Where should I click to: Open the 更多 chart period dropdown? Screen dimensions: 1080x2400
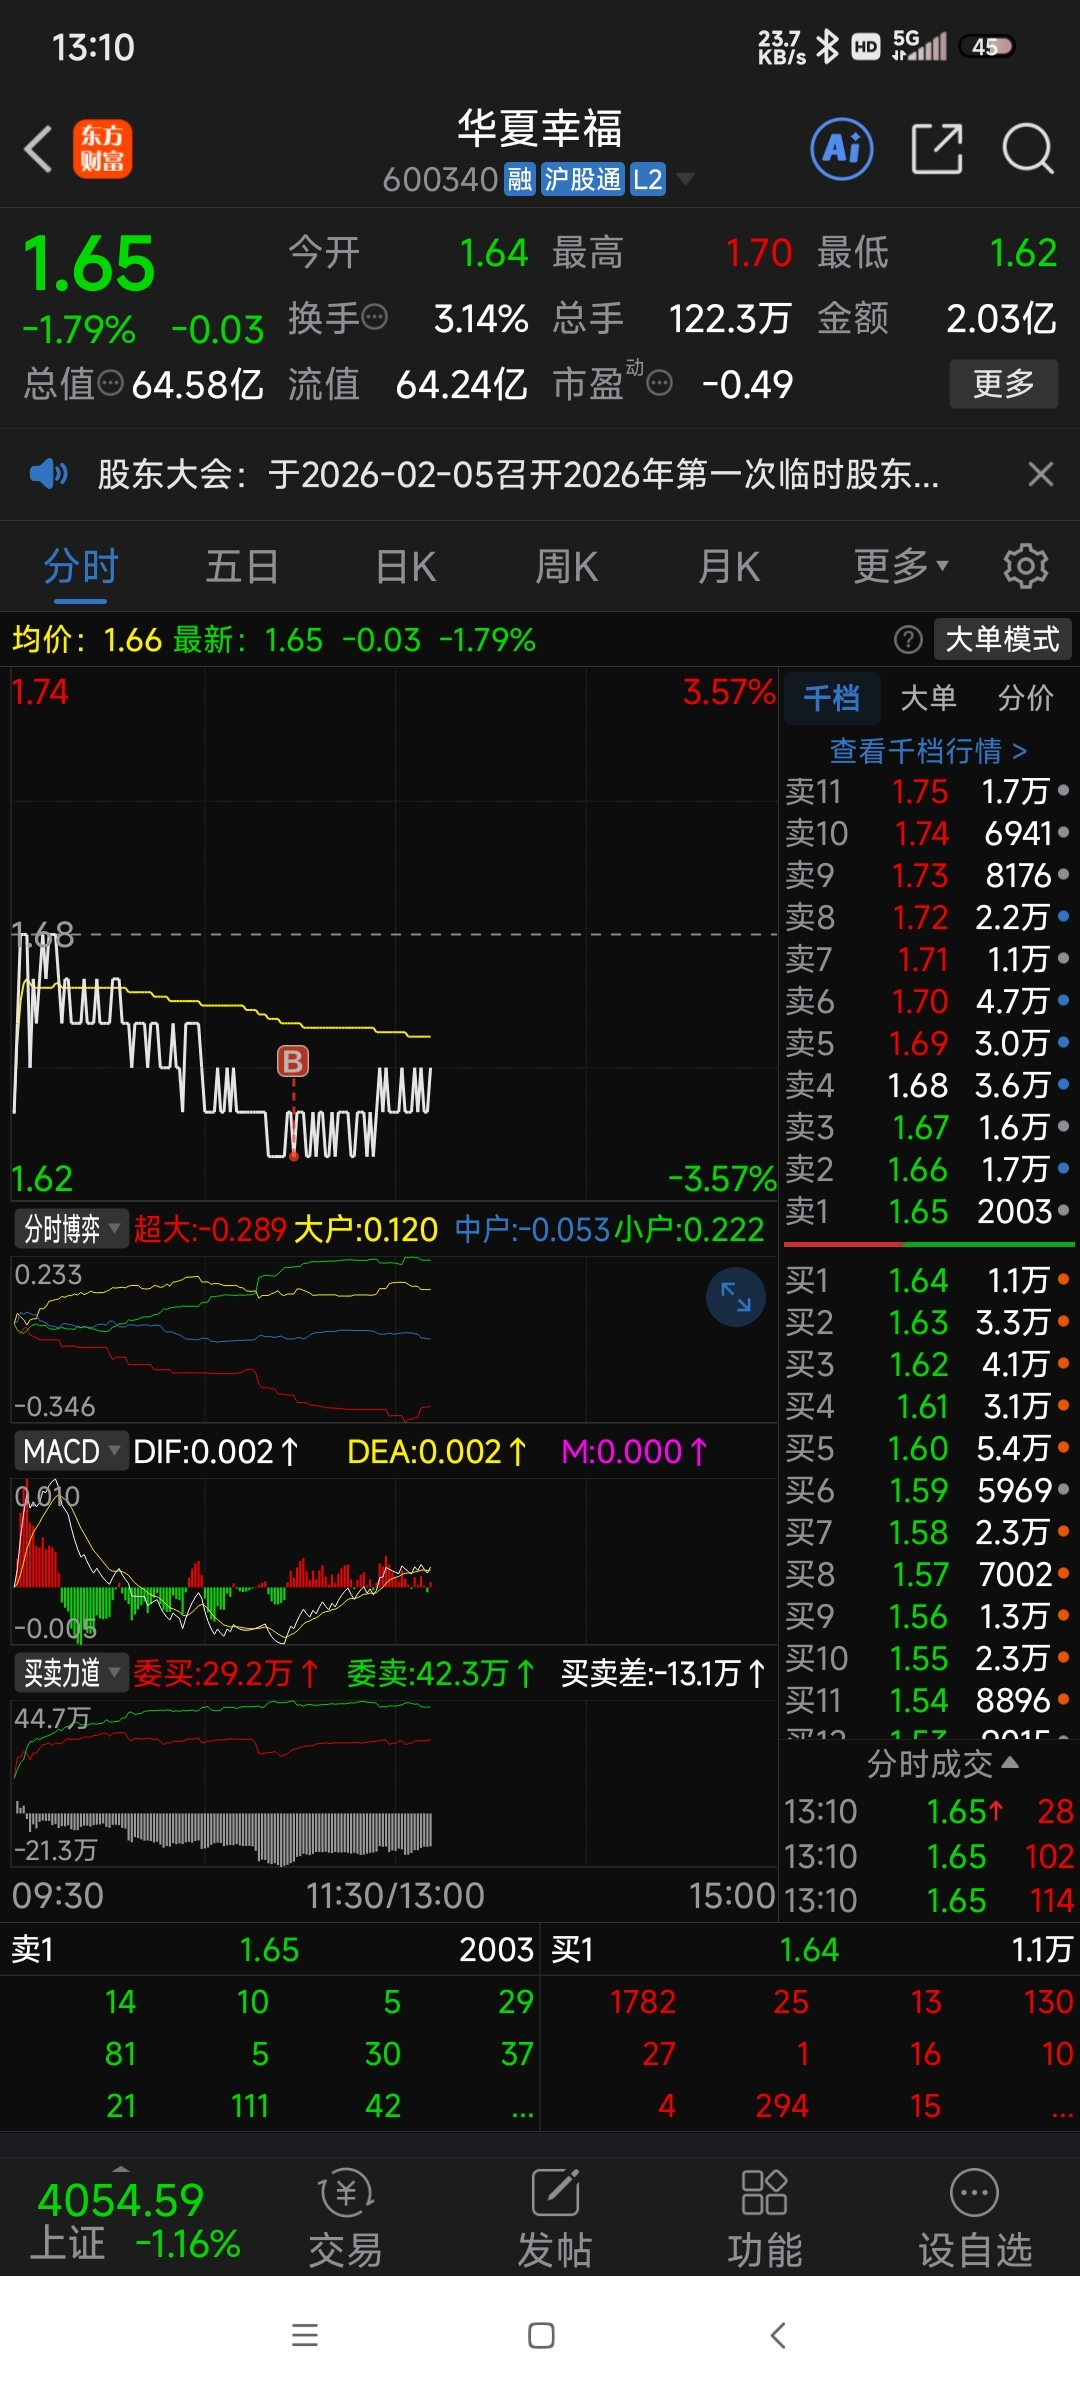click(x=901, y=566)
